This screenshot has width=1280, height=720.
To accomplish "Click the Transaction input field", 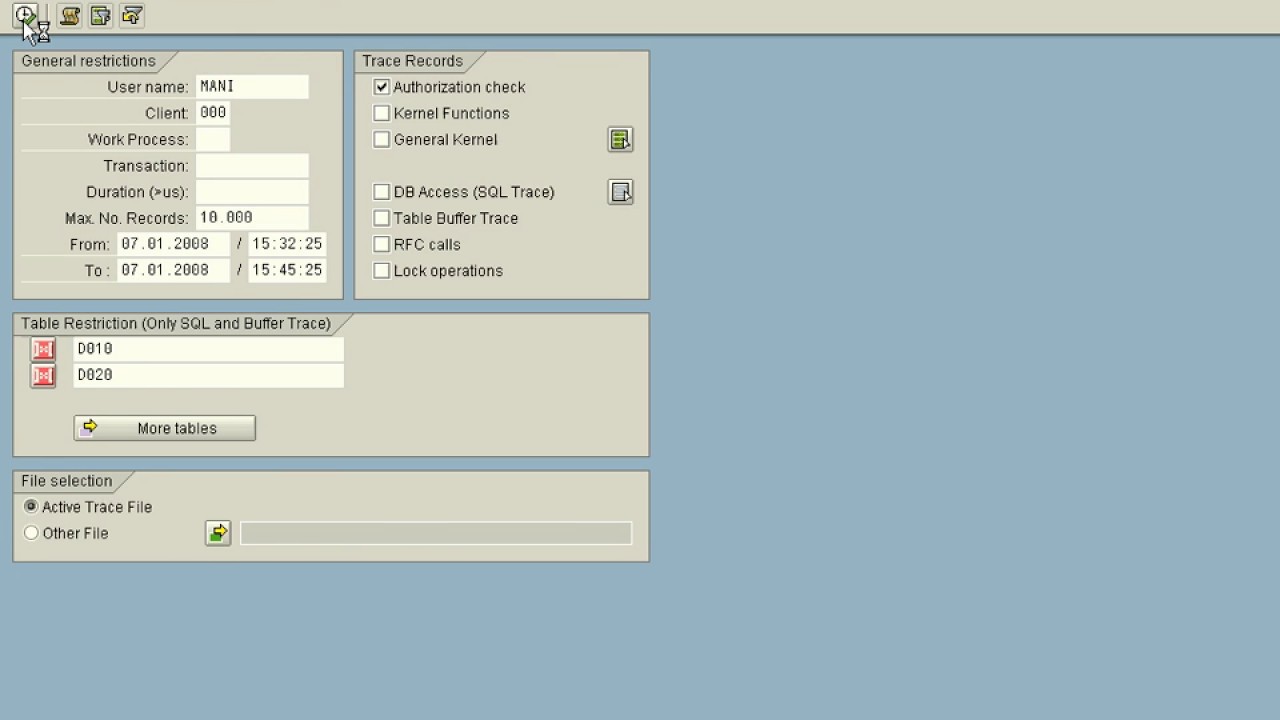I will click(x=252, y=165).
